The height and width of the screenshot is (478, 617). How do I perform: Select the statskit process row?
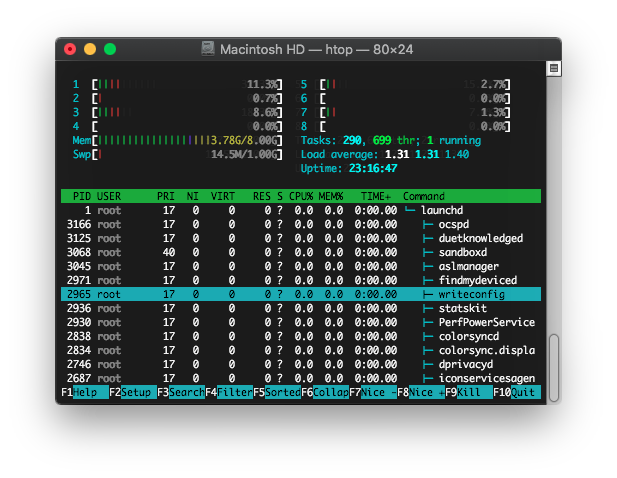(301, 308)
